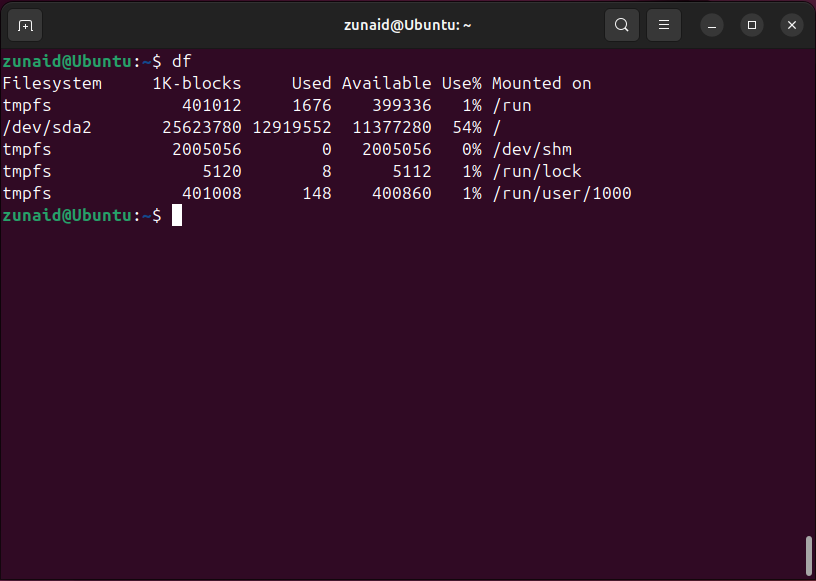
Task: Click the Mounted on column header
Action: [541, 84]
